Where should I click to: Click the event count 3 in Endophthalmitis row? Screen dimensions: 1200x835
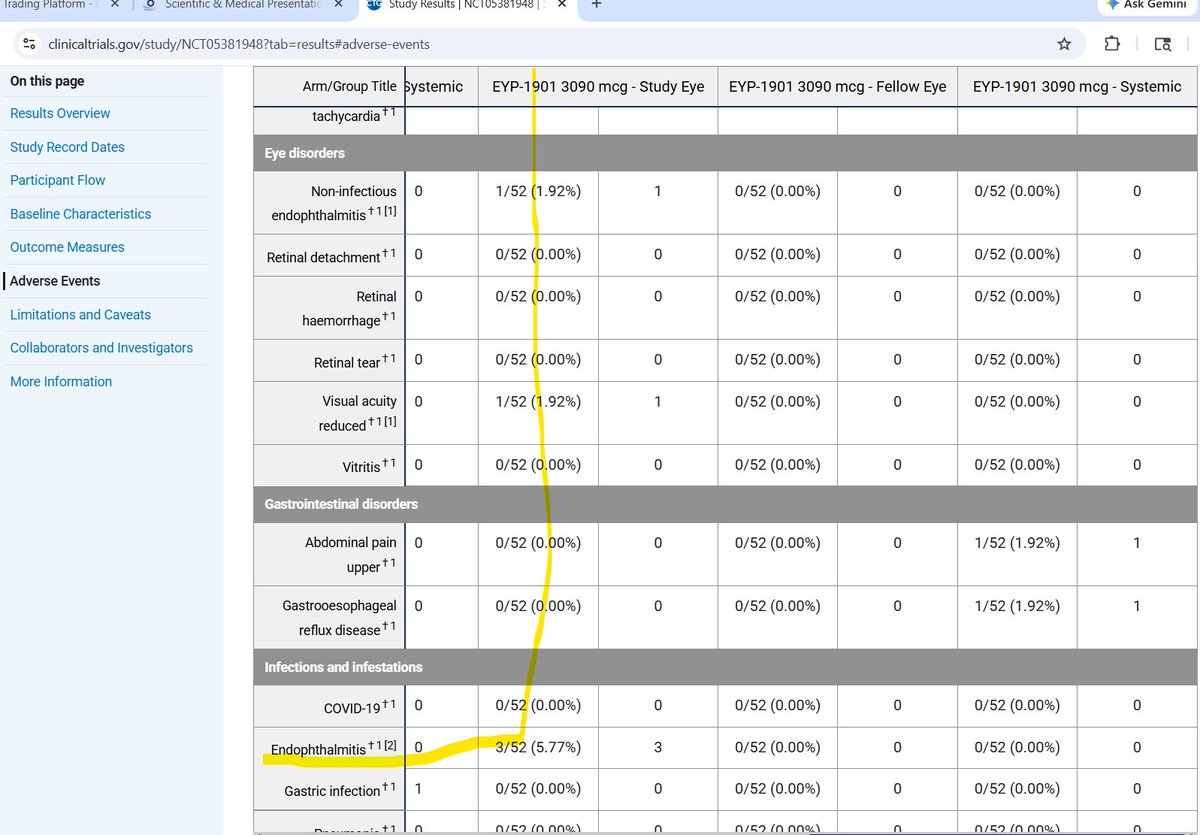658,747
